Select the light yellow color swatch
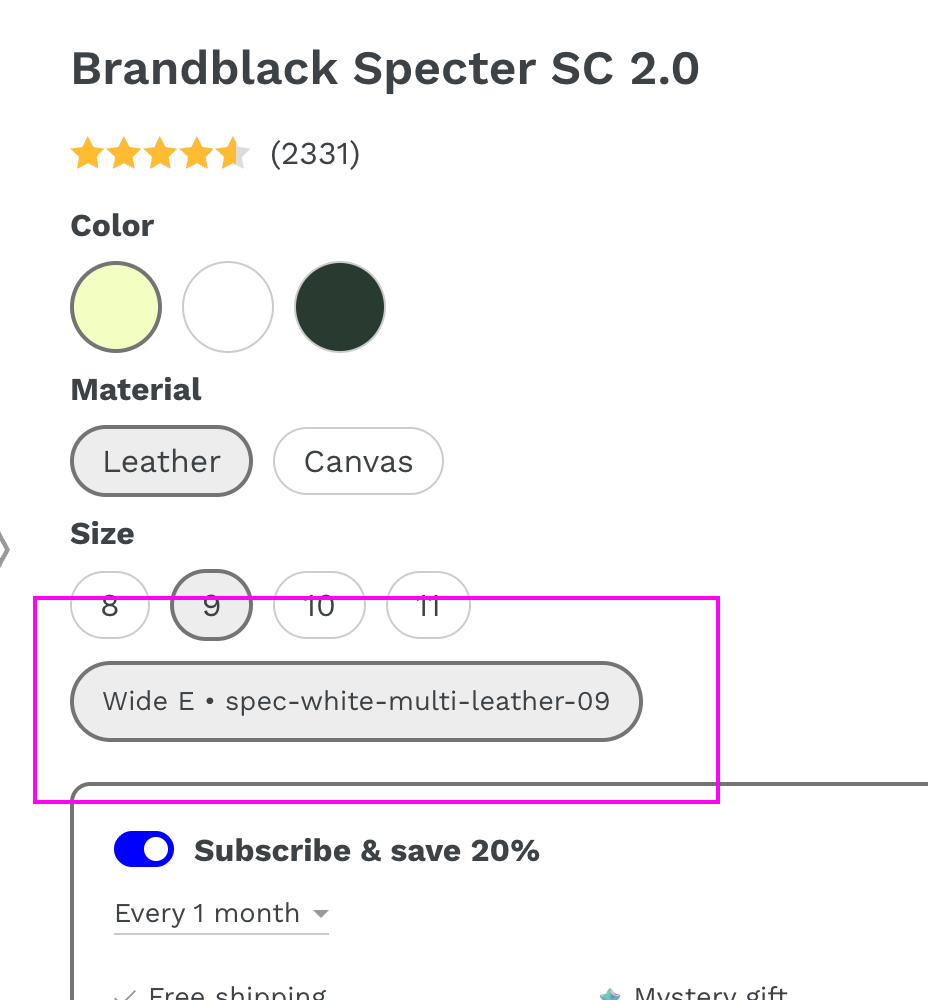Image resolution: width=928 pixels, height=1000 pixels. [x=116, y=307]
